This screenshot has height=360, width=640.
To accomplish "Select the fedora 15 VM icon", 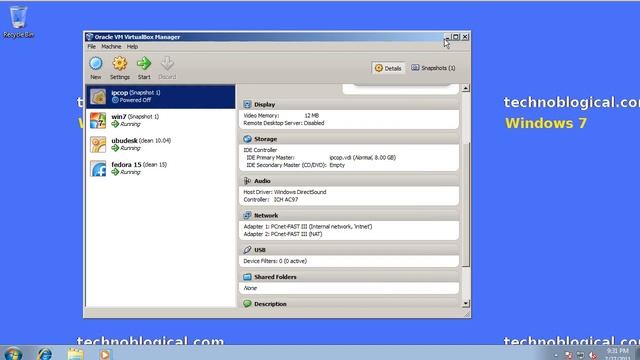I will coord(98,169).
